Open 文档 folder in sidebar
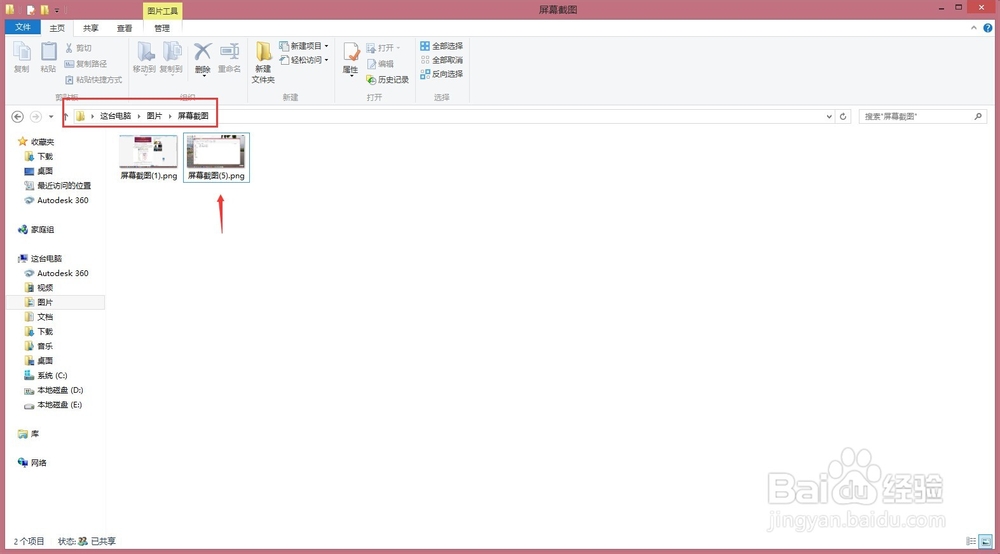Screen dimensions: 1000x554 [x=38, y=317]
